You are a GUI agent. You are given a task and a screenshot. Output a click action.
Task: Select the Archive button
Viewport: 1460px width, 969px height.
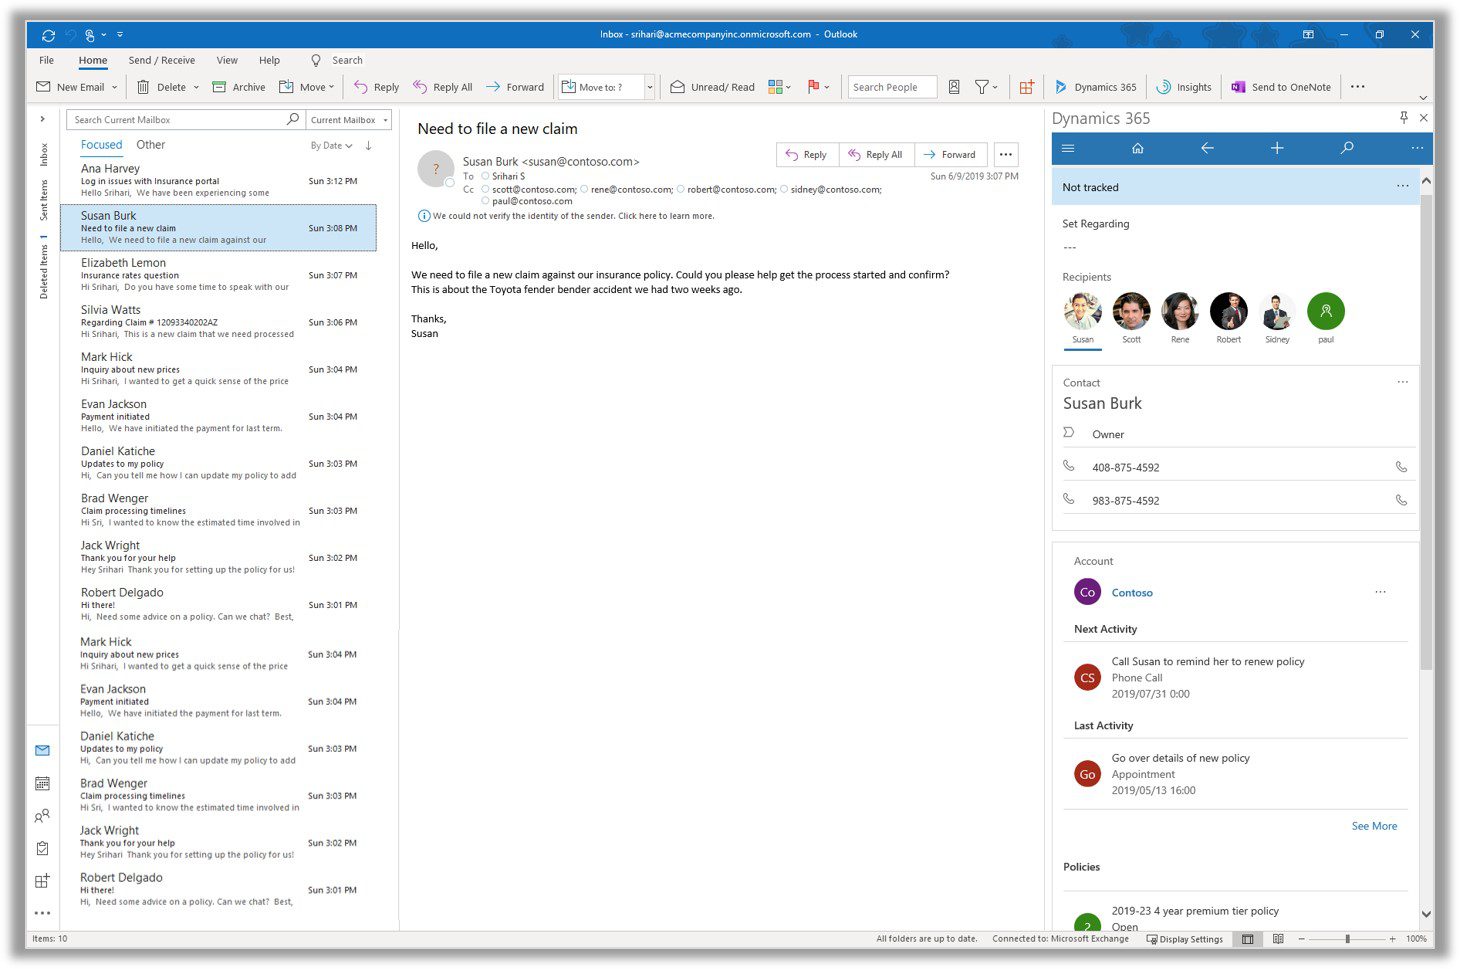coord(238,87)
